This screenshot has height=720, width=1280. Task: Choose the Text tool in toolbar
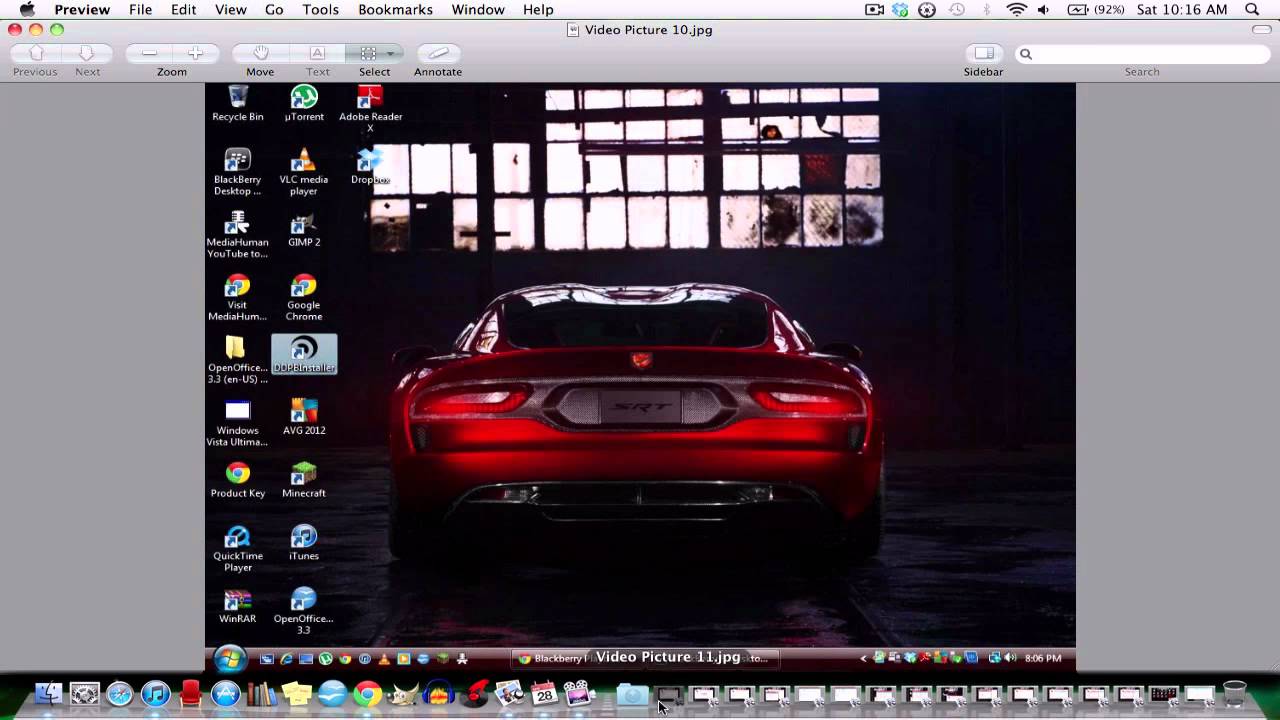(317, 53)
